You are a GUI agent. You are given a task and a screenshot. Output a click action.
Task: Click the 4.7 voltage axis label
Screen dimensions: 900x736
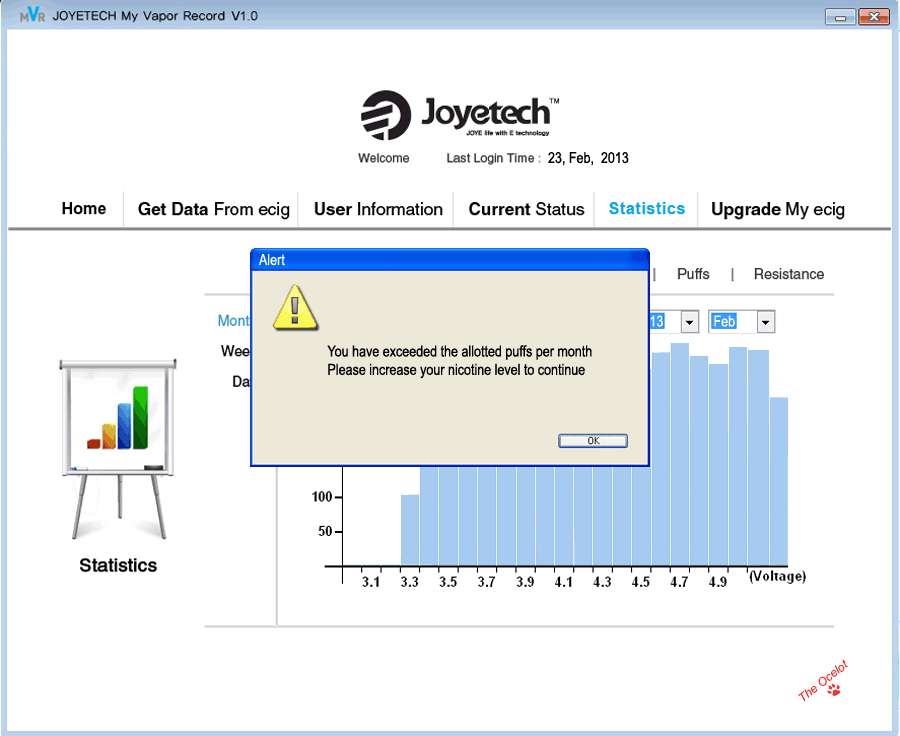point(679,582)
